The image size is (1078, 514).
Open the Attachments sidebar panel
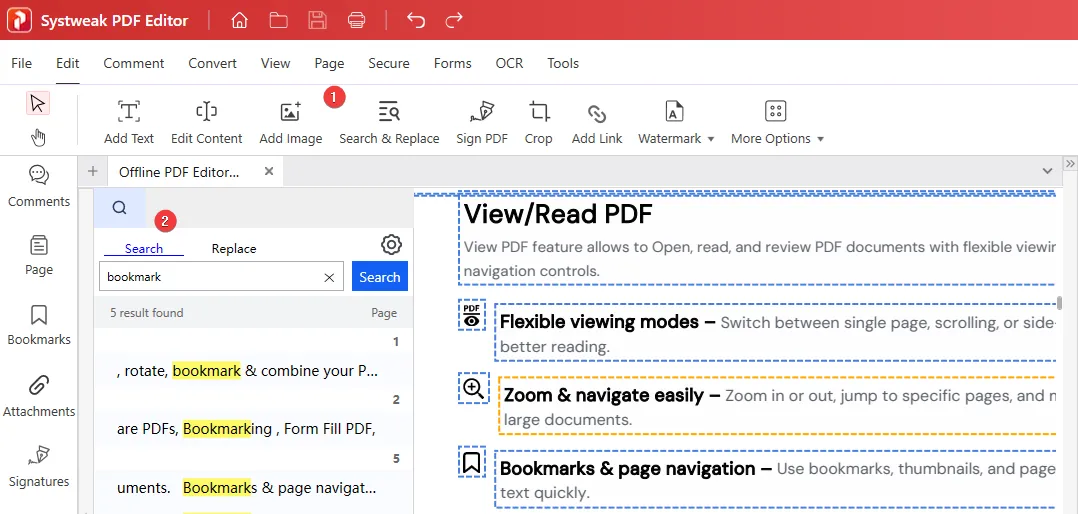[38, 396]
